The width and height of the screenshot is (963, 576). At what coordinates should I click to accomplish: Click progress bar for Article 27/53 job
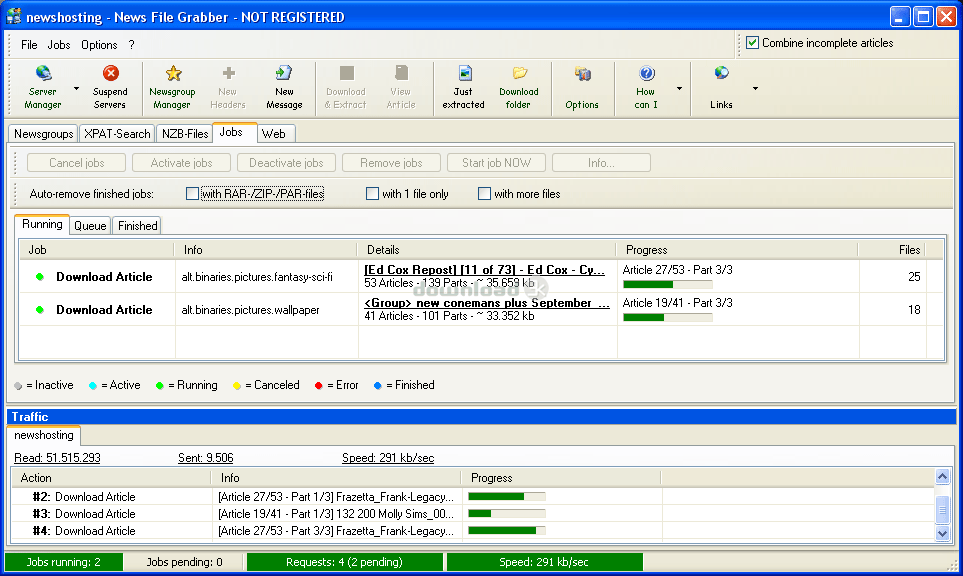coord(668,284)
